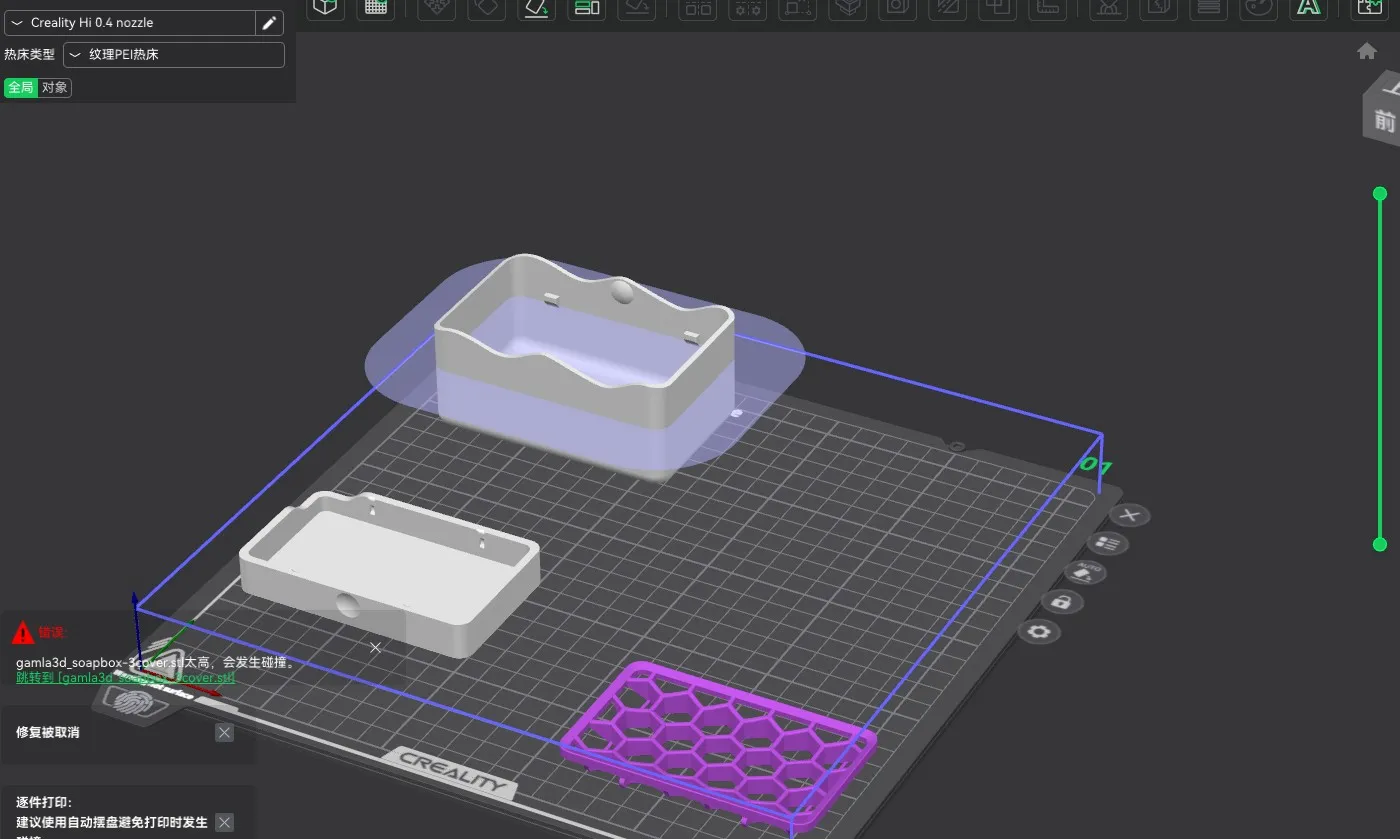Switch to 对象 object settings mode
1400x839 pixels.
point(55,88)
